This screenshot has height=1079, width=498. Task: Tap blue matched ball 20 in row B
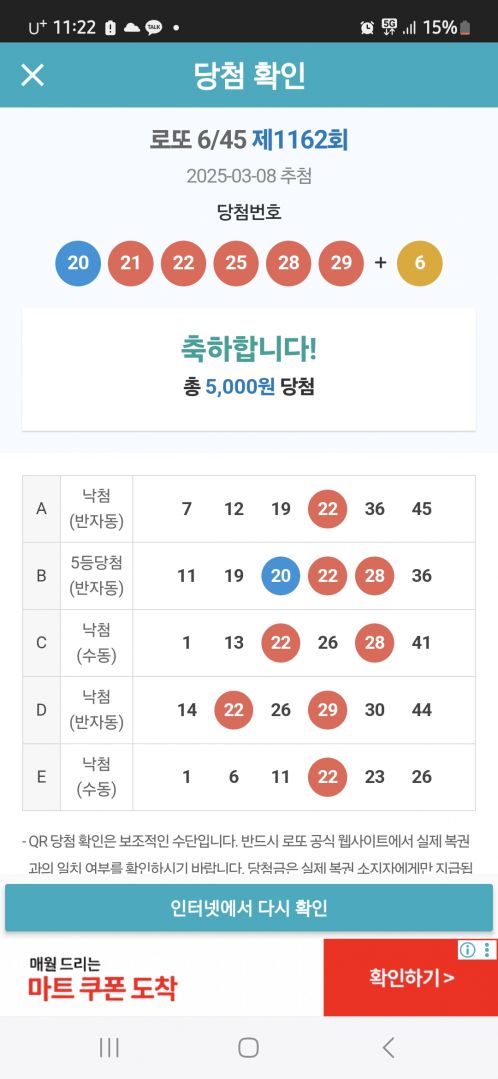281,575
